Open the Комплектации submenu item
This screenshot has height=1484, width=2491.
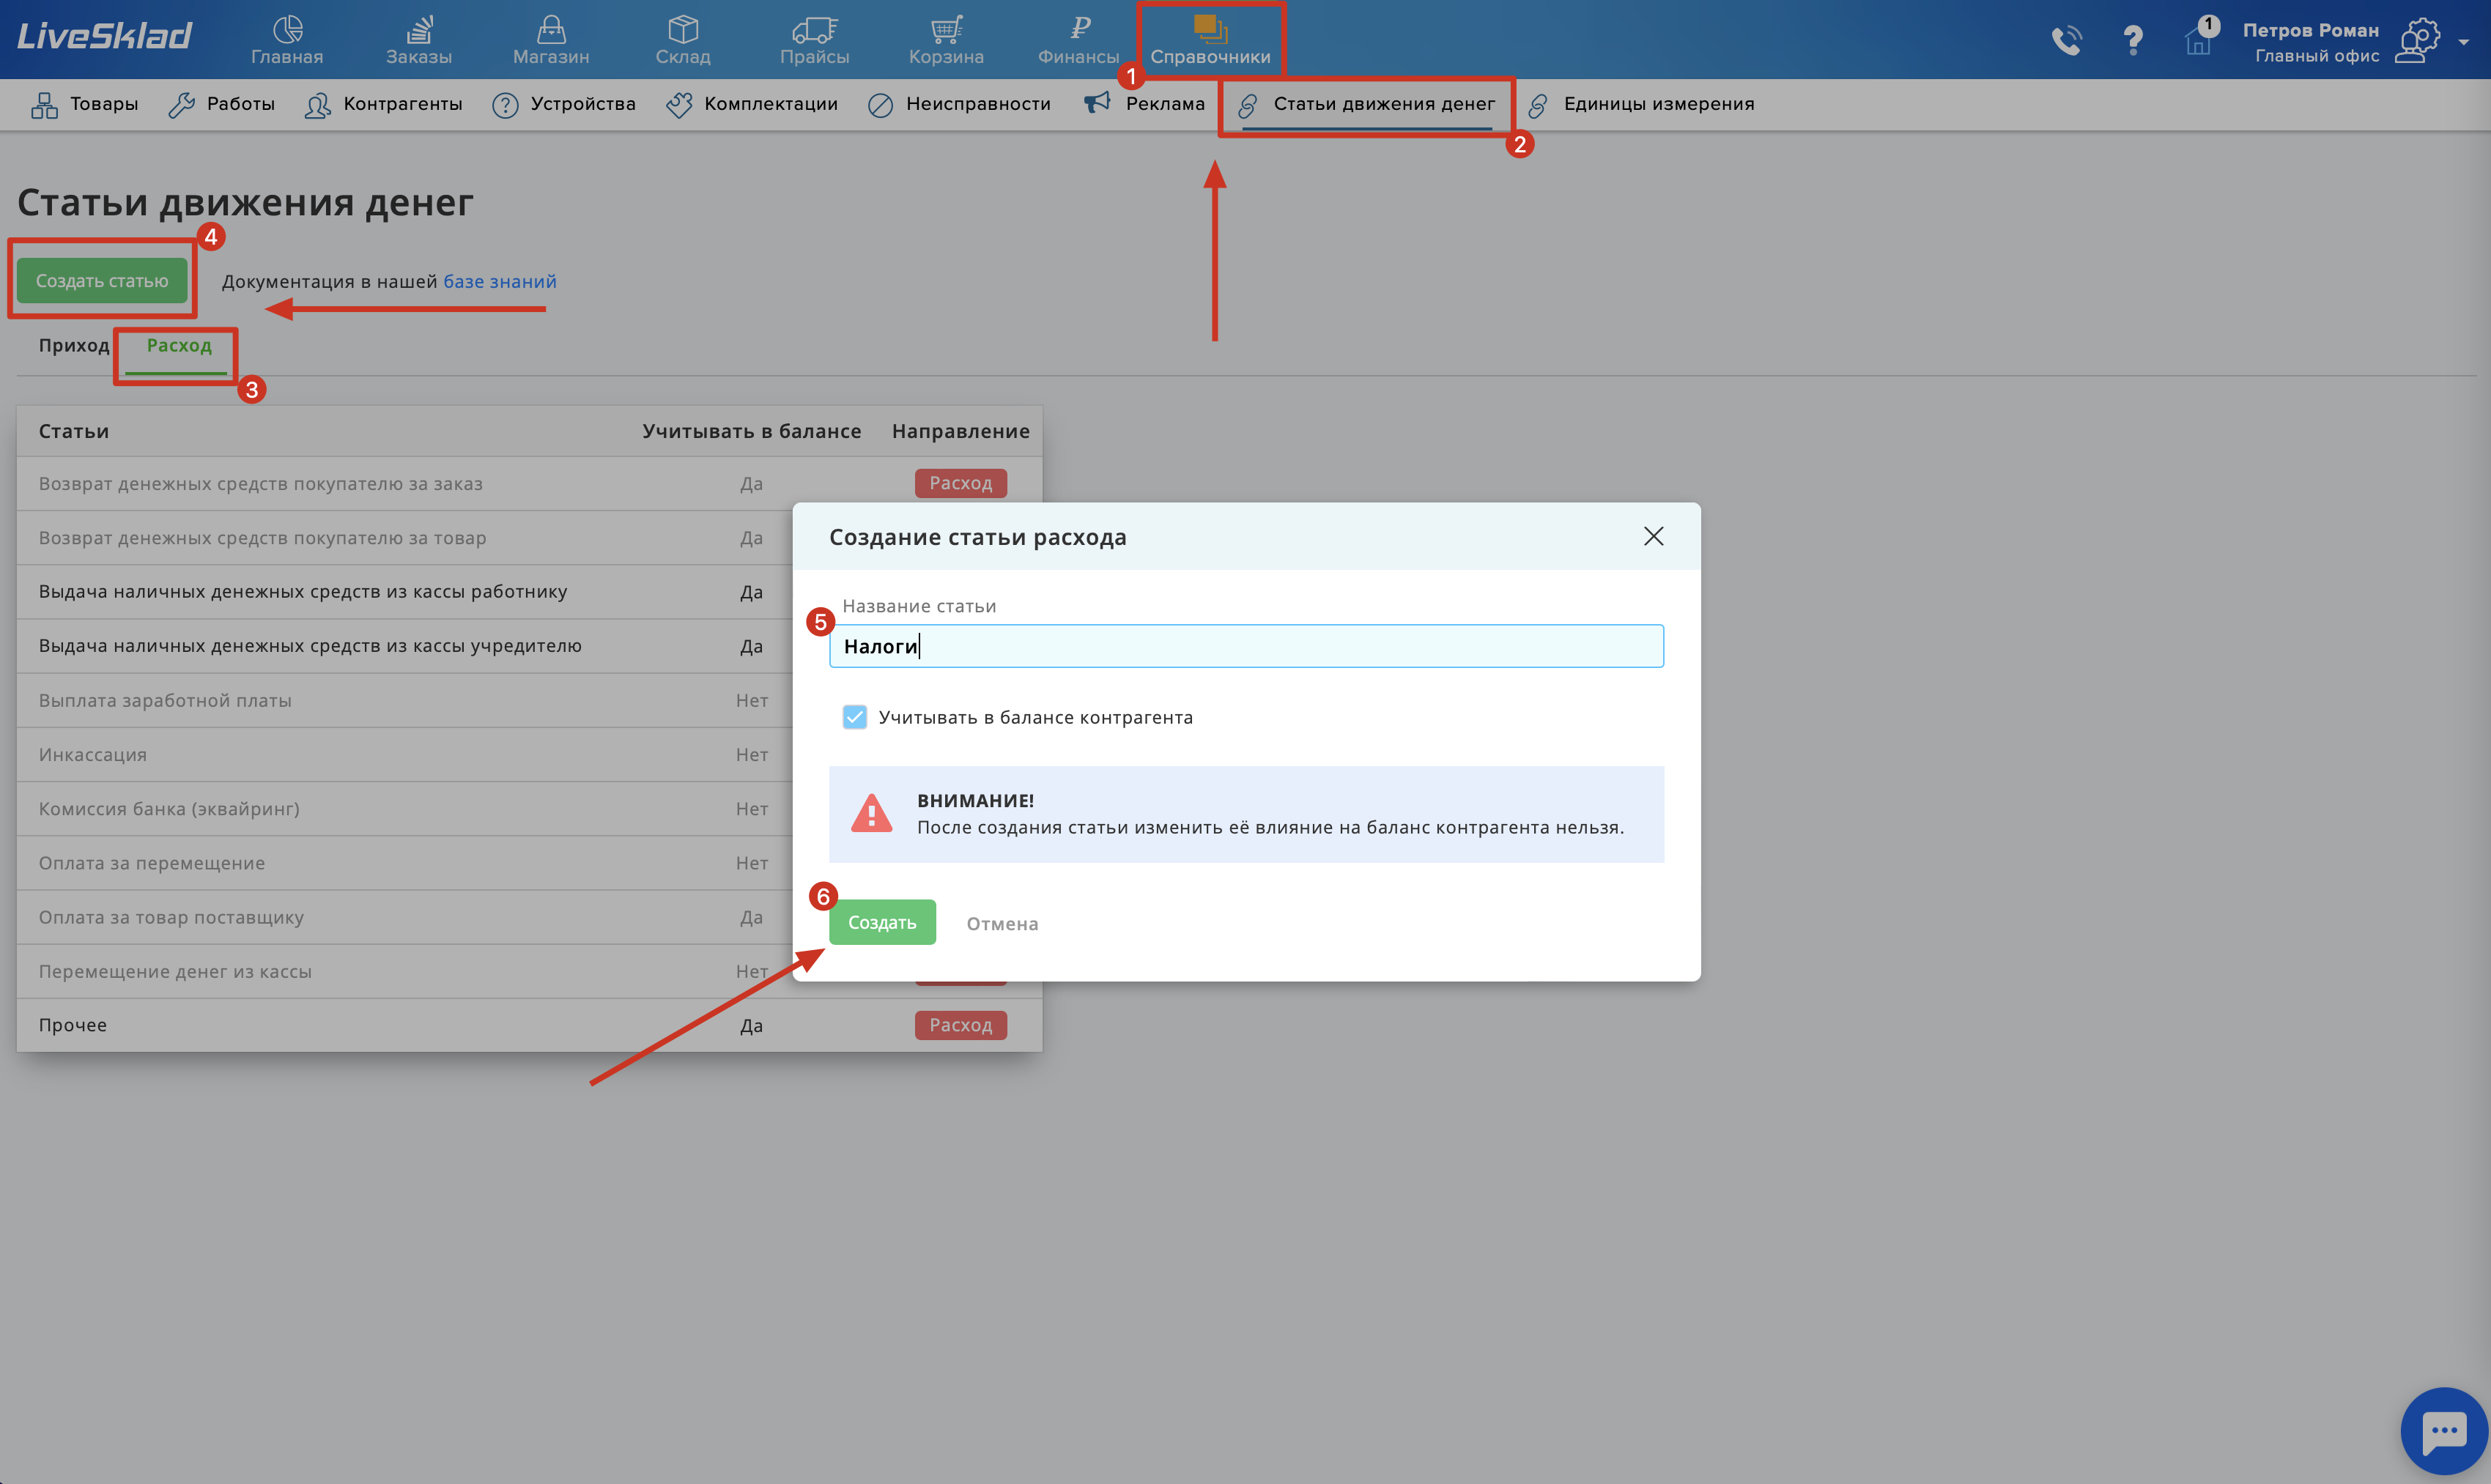click(752, 104)
